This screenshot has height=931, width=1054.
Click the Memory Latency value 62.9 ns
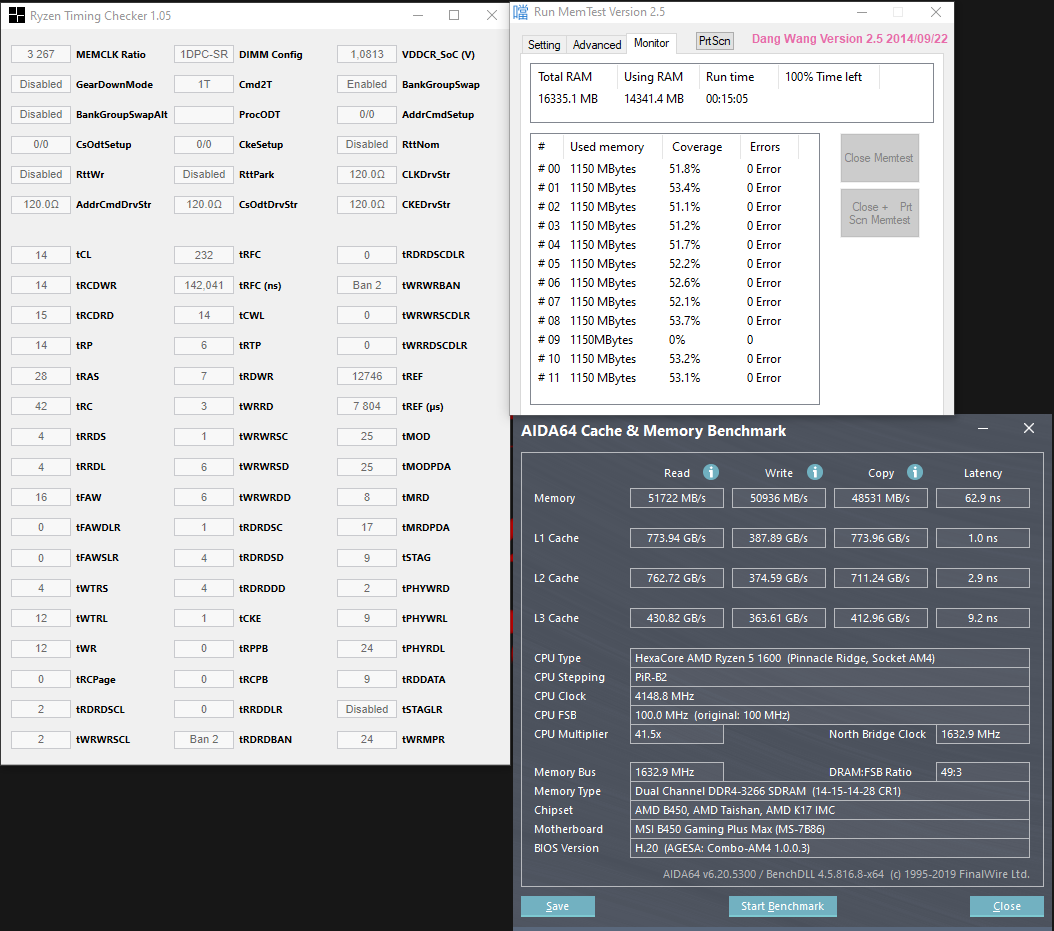point(983,498)
